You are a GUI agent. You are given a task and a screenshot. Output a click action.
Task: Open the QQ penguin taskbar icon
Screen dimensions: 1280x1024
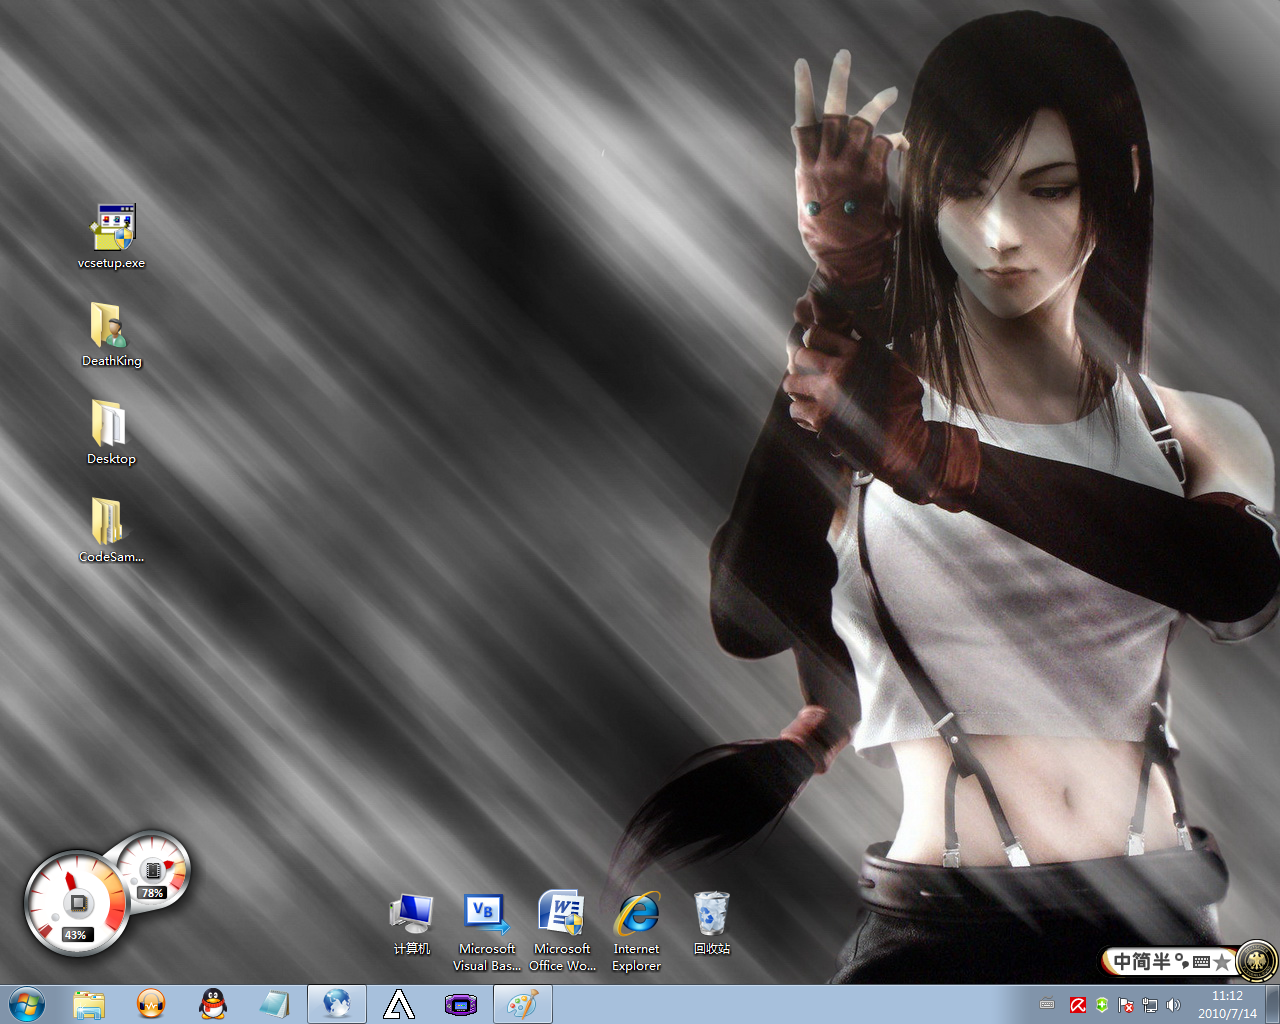point(213,1004)
